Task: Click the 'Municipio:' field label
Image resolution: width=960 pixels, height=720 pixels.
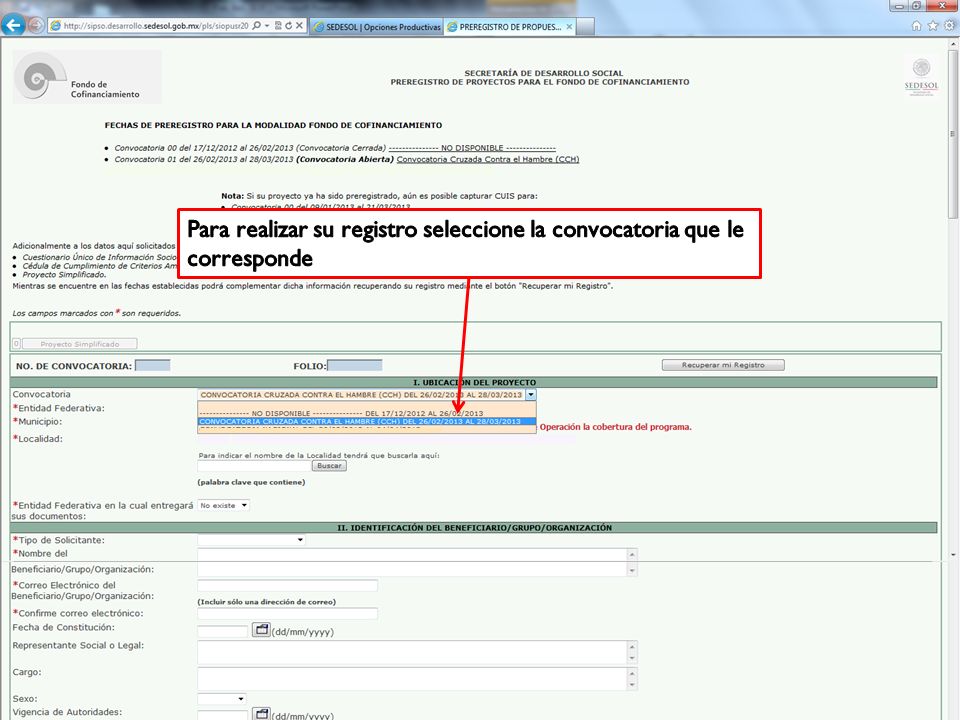Action: [37, 422]
